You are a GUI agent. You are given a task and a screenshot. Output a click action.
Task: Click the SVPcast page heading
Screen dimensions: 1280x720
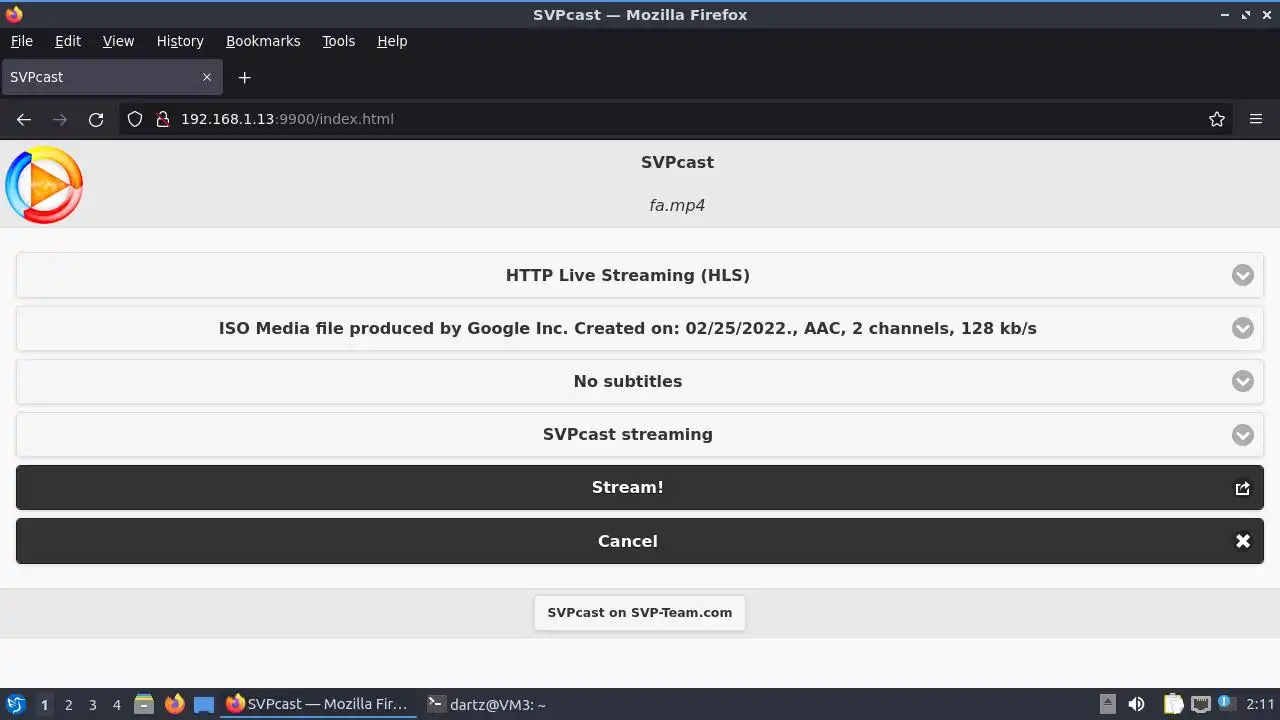pos(677,162)
